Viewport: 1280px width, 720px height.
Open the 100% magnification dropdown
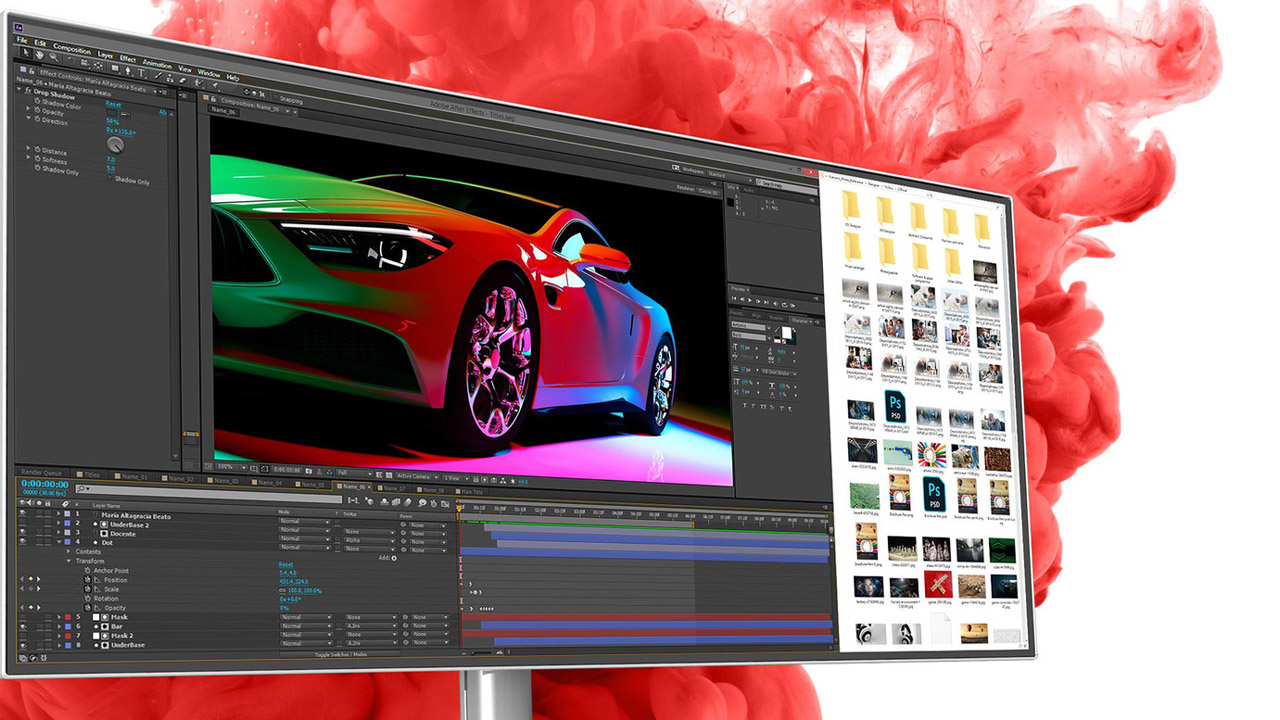tap(230, 467)
